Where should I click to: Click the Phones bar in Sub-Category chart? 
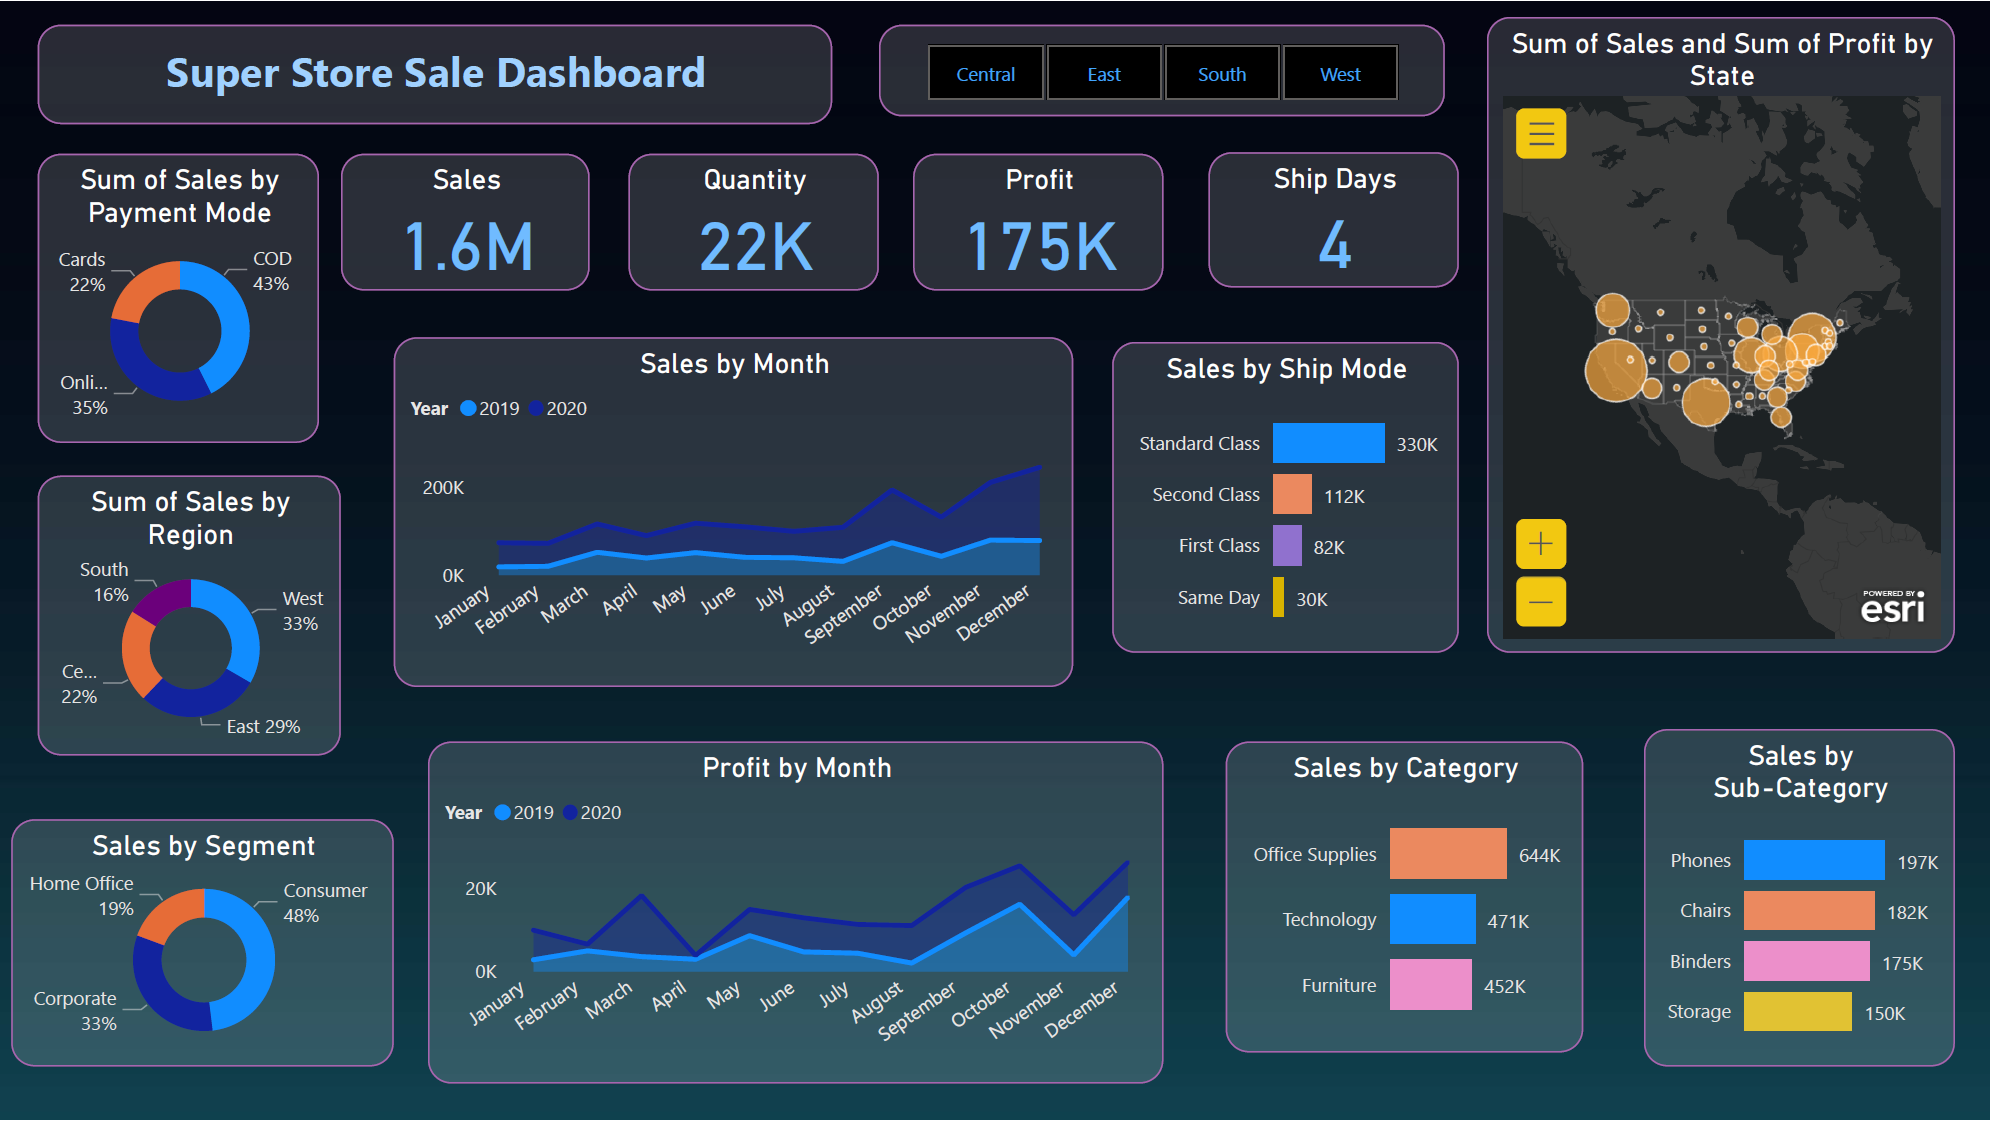[1813, 860]
